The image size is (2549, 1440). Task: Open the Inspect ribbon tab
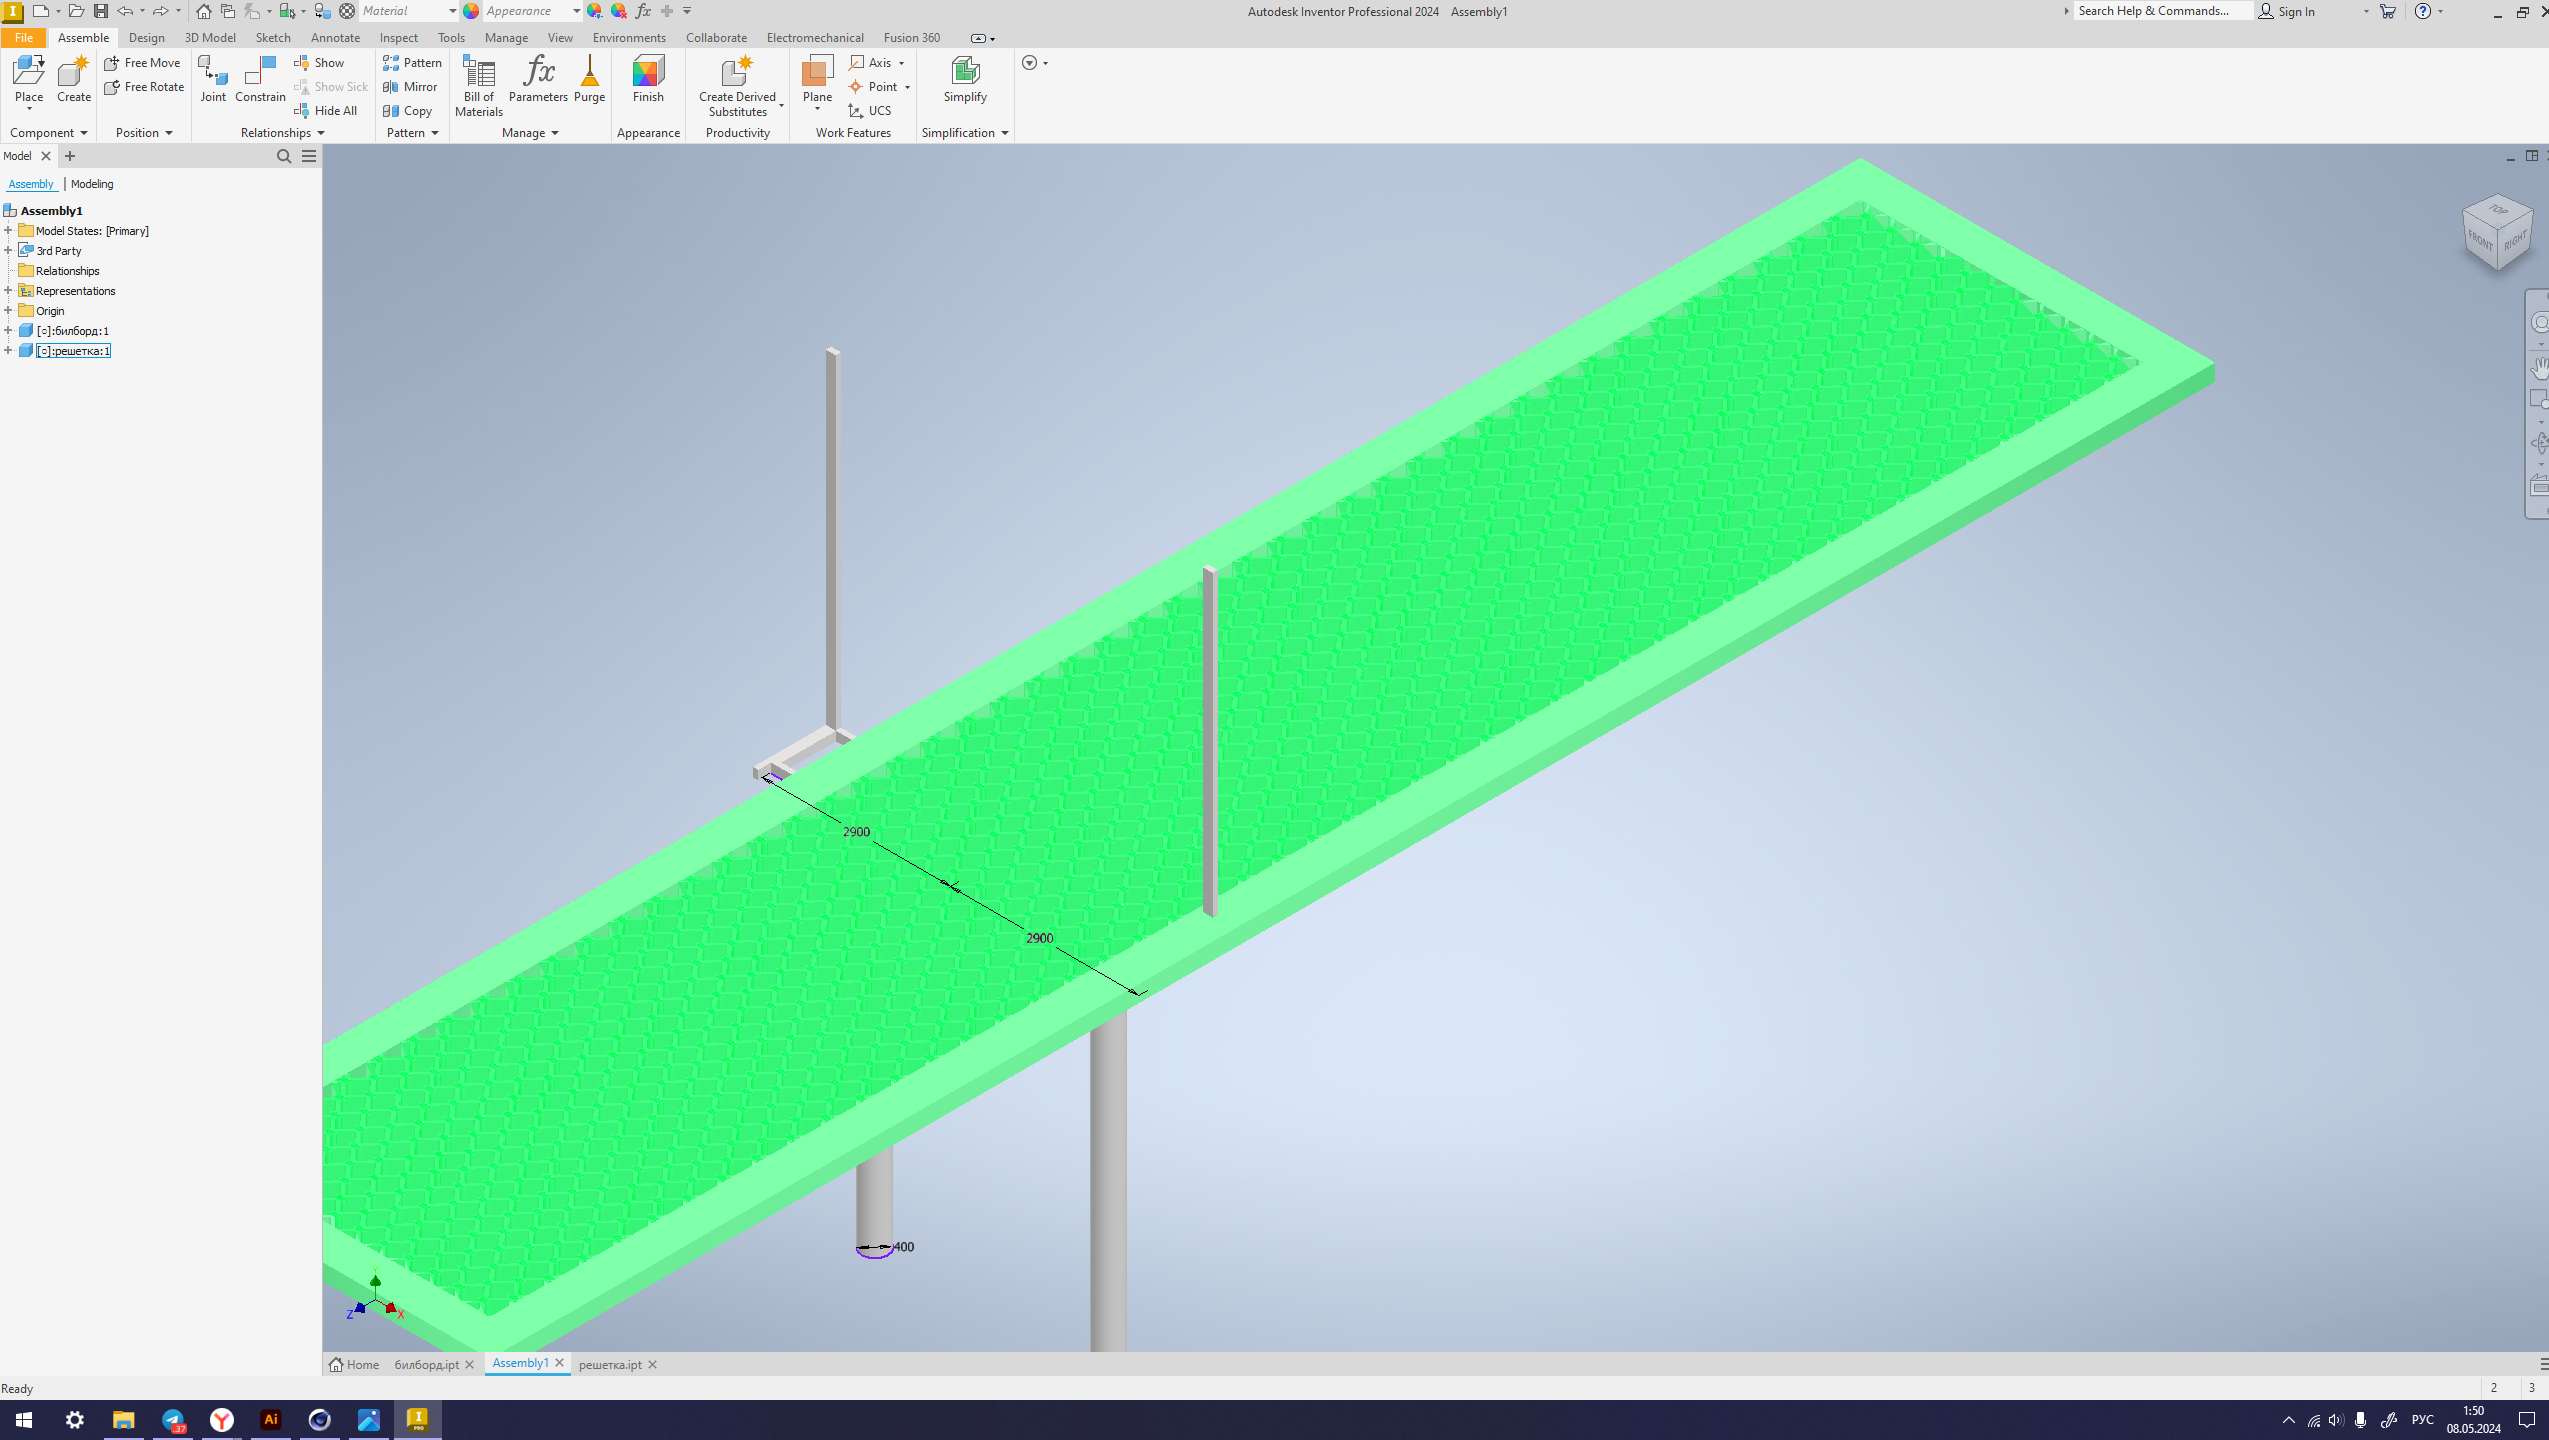(x=398, y=38)
